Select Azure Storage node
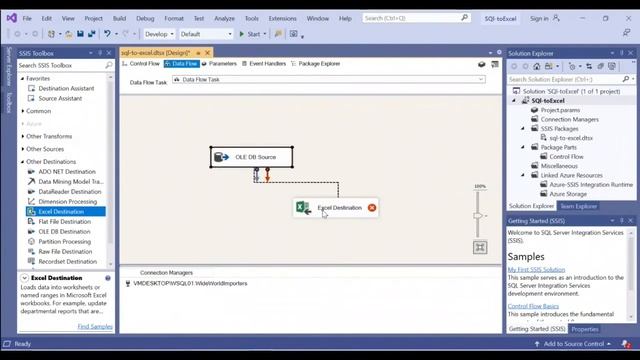 [x=568, y=194]
